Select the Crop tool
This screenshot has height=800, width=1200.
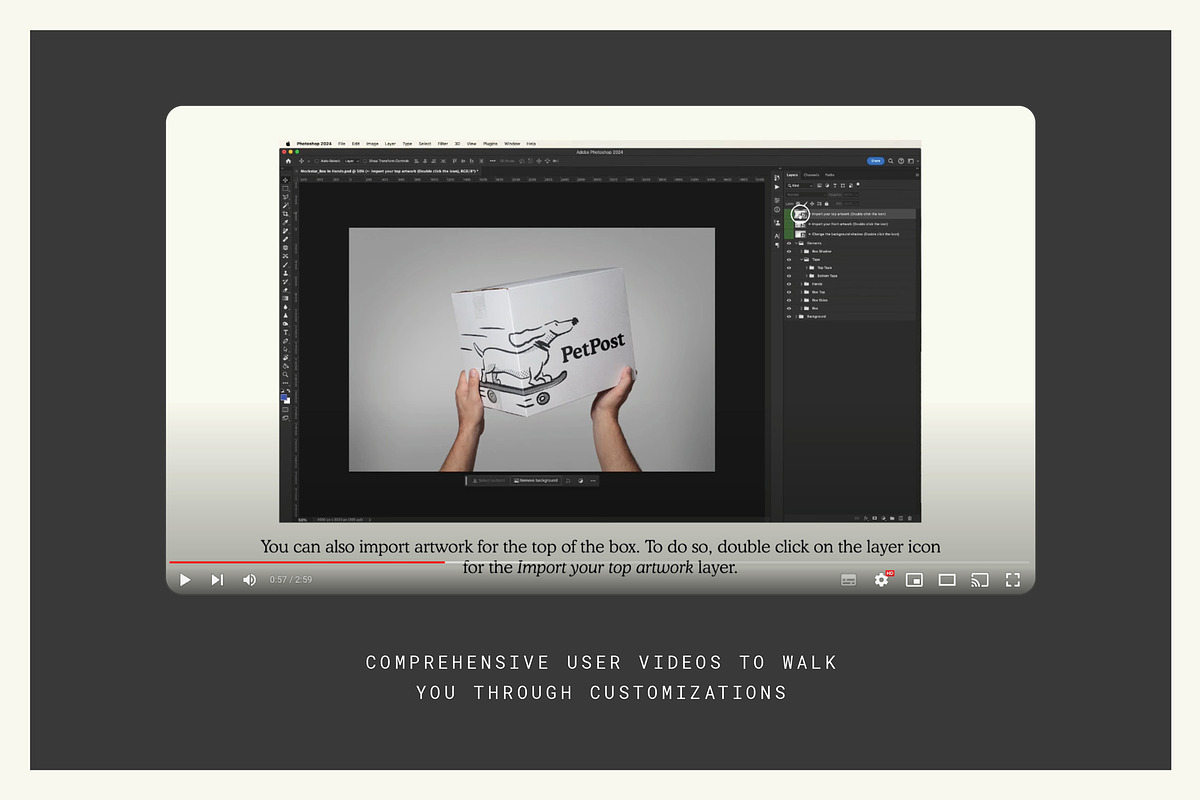pyautogui.click(x=285, y=214)
